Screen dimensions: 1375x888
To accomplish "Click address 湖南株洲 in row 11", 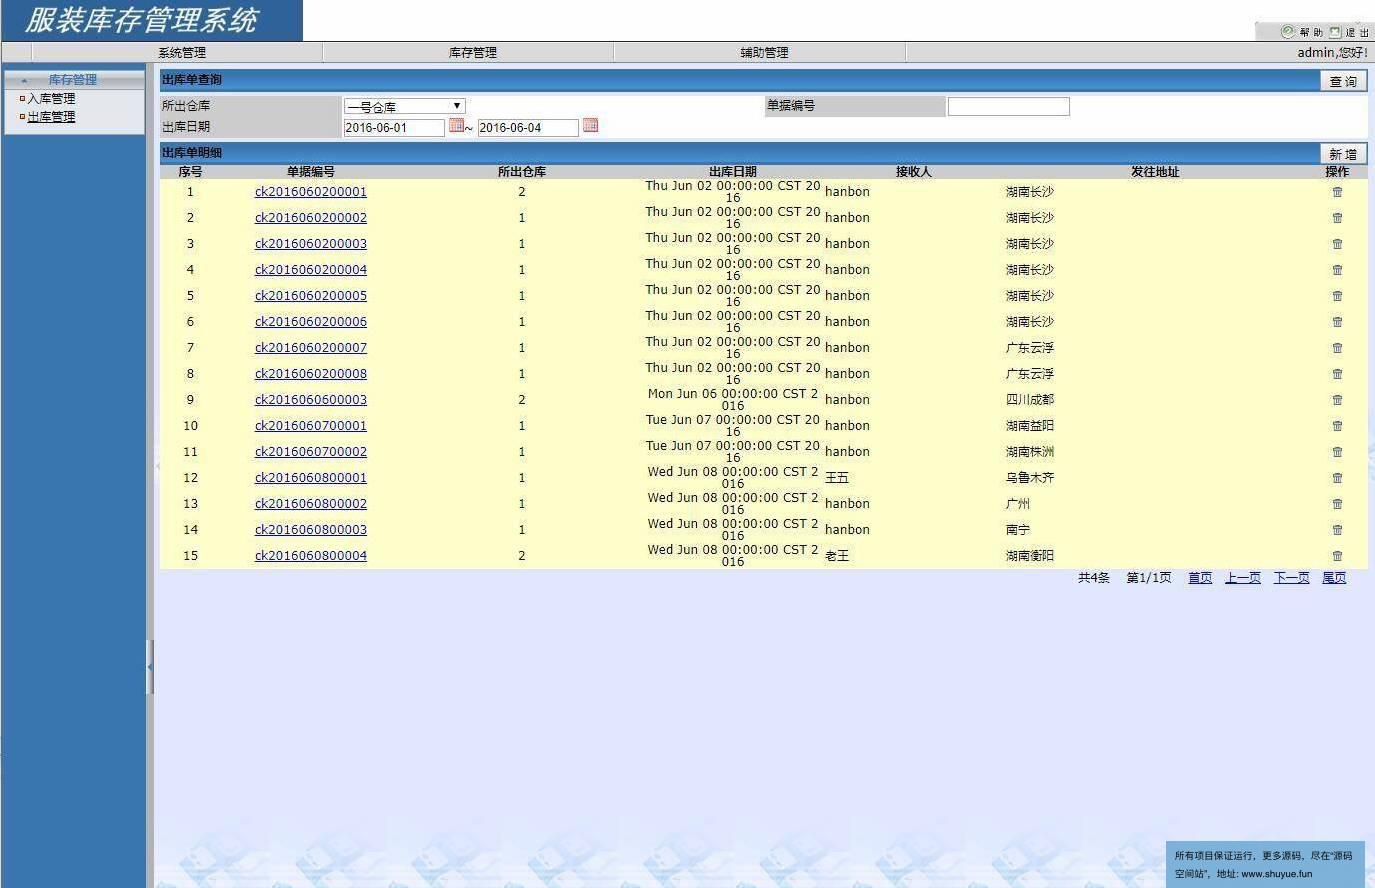I will tap(1030, 452).
